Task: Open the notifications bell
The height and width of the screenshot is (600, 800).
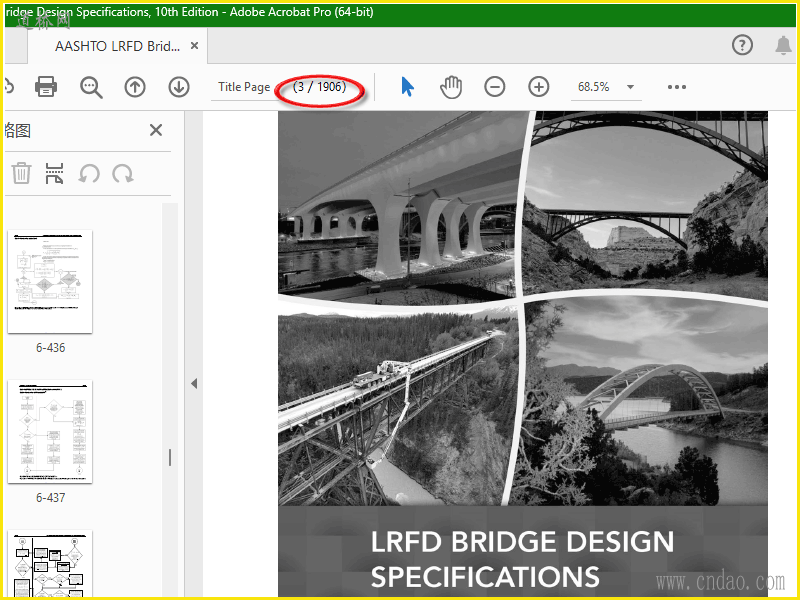Action: (784, 45)
